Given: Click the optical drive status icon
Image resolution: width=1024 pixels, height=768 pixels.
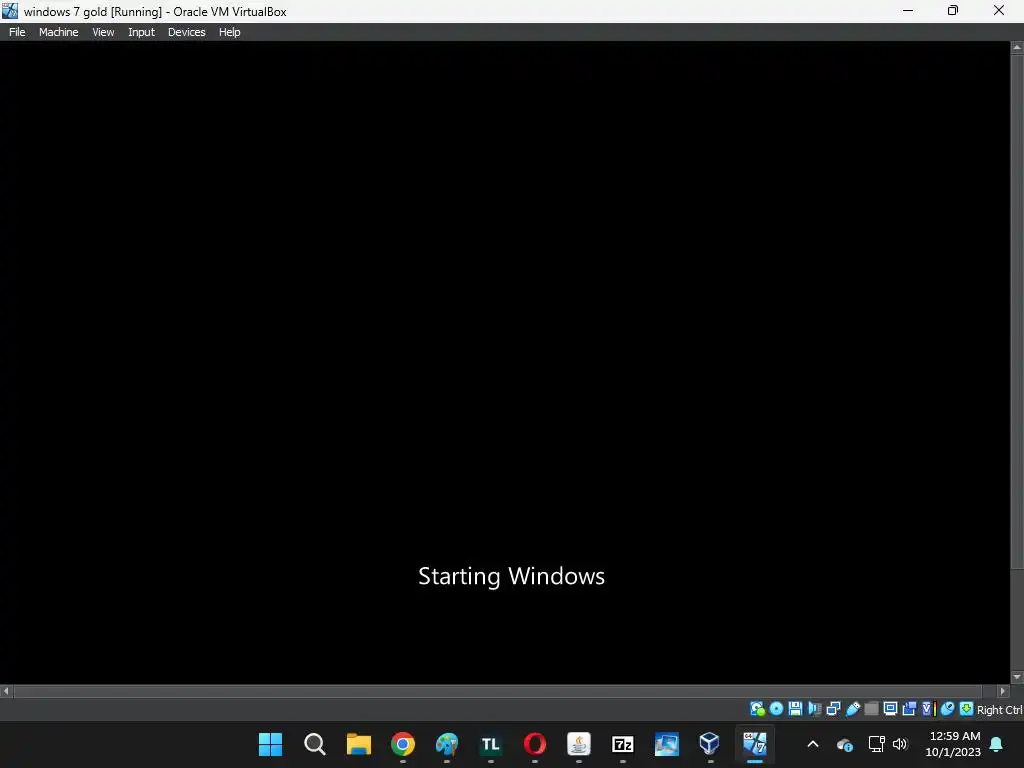Looking at the screenshot, I should (x=776, y=709).
